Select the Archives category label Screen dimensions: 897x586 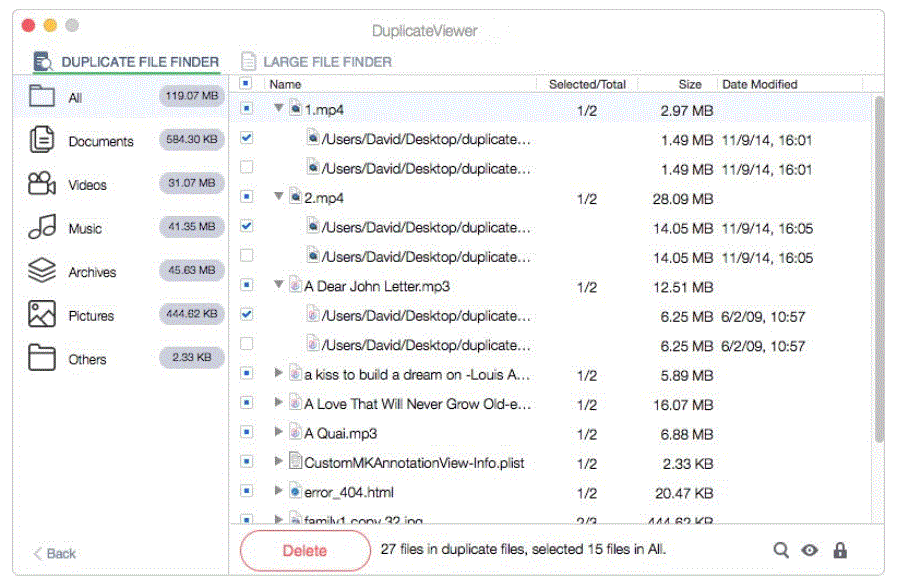pyautogui.click(x=92, y=272)
